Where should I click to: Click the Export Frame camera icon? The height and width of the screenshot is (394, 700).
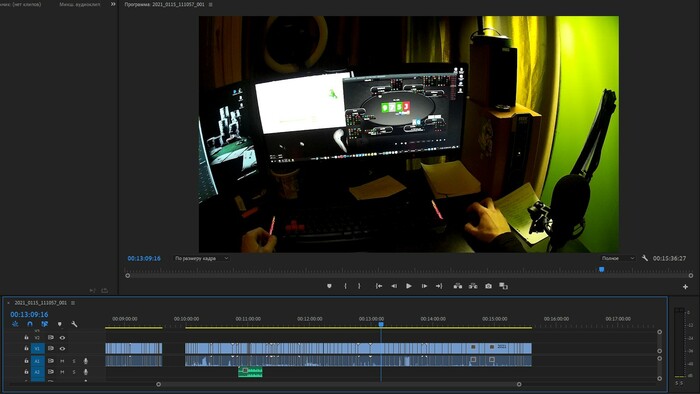[488, 286]
